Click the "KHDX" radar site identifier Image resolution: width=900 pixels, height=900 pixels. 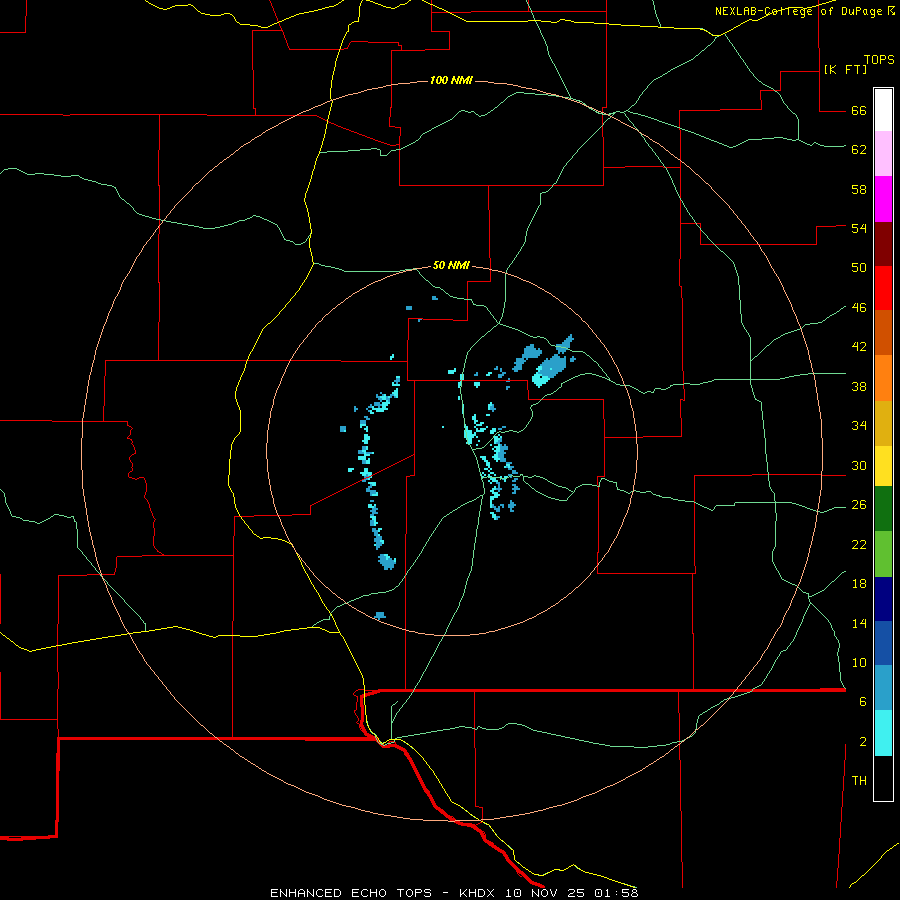point(479,893)
